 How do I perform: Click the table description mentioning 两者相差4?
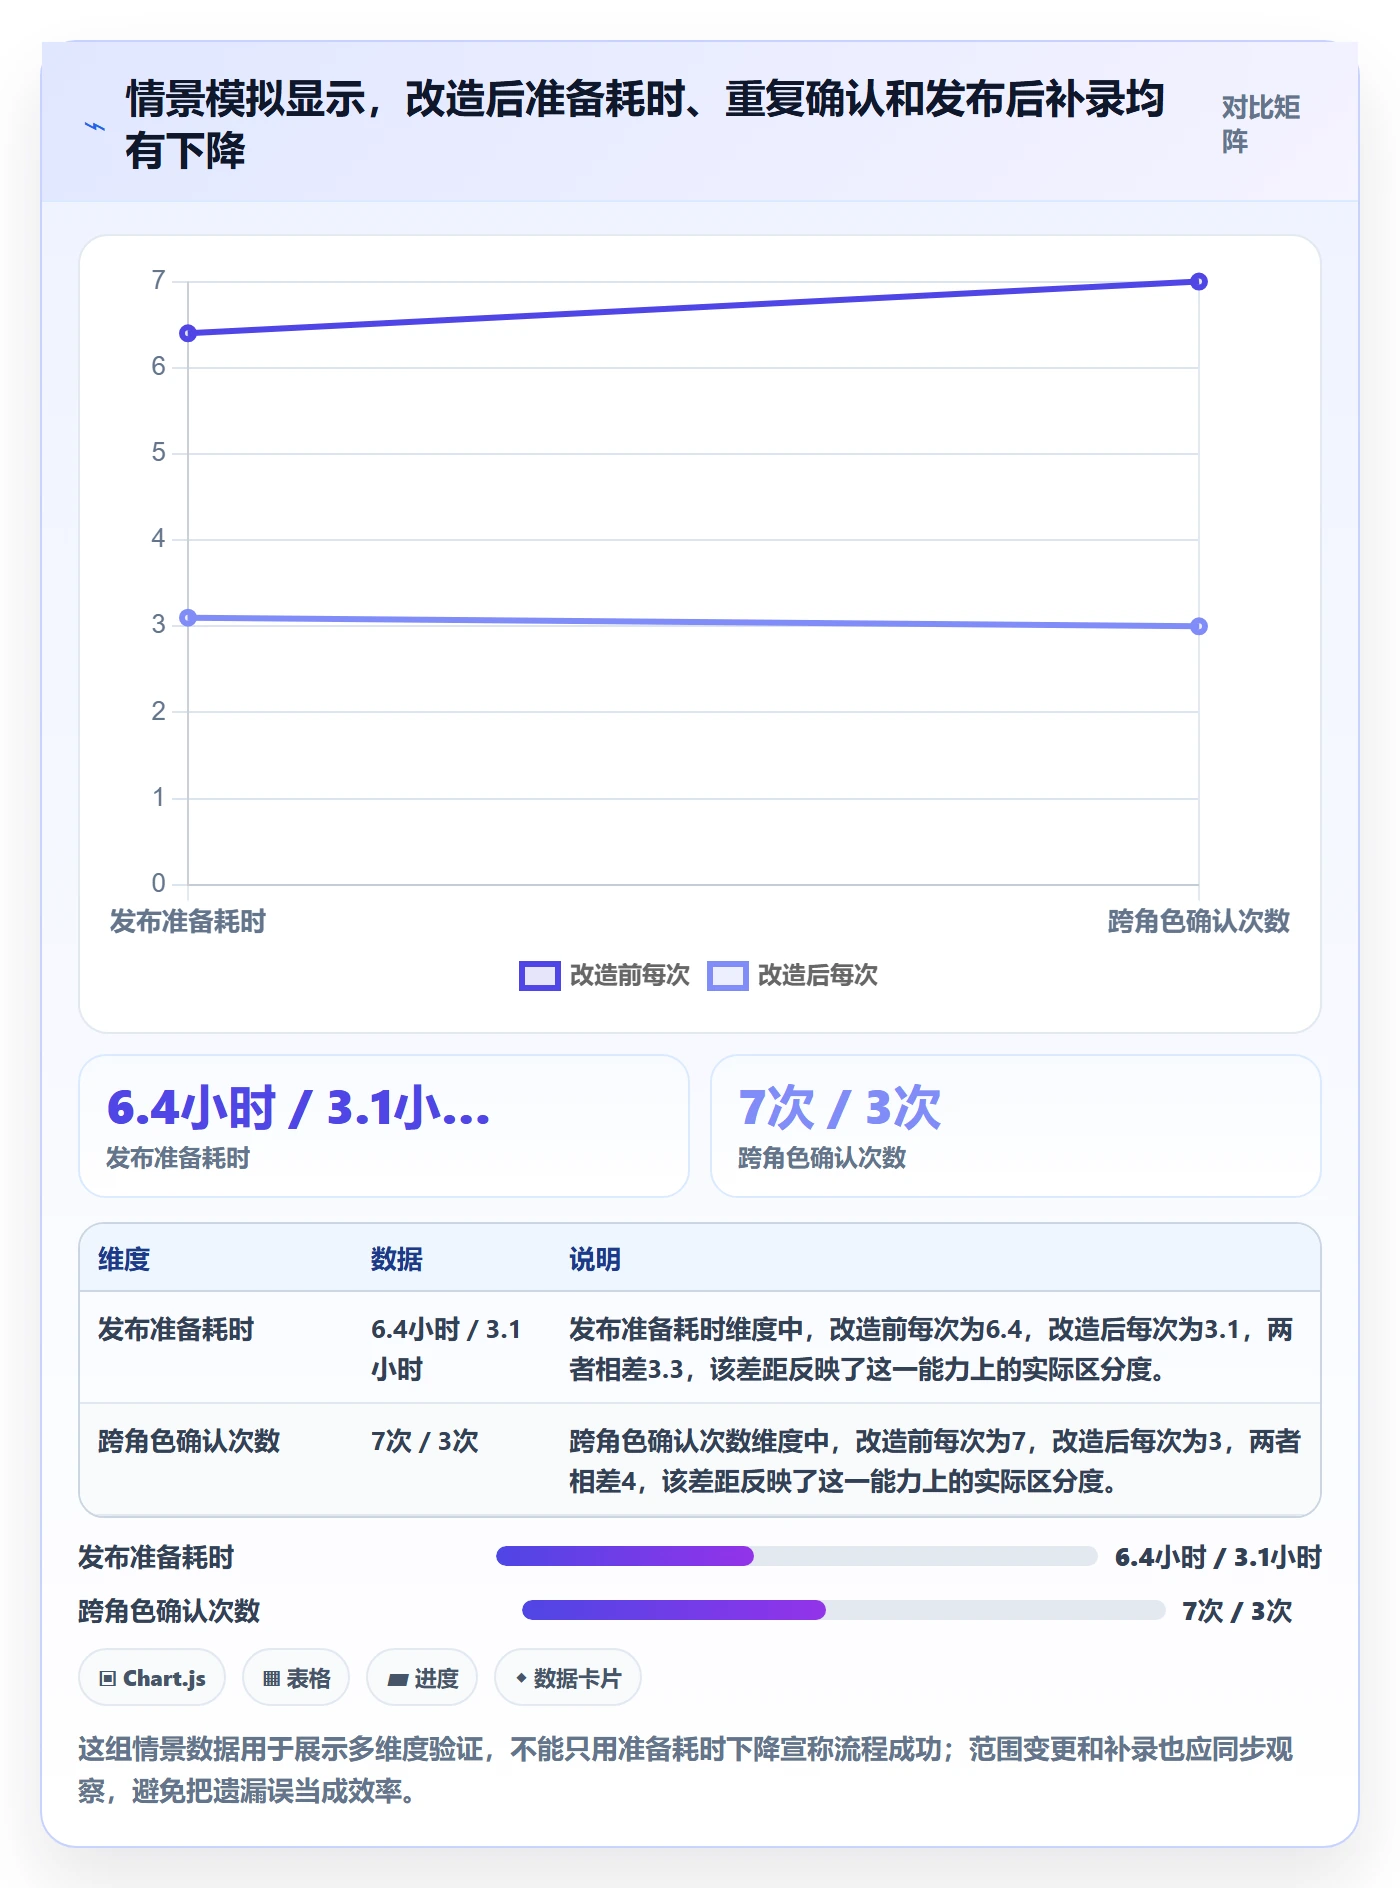tap(935, 1461)
